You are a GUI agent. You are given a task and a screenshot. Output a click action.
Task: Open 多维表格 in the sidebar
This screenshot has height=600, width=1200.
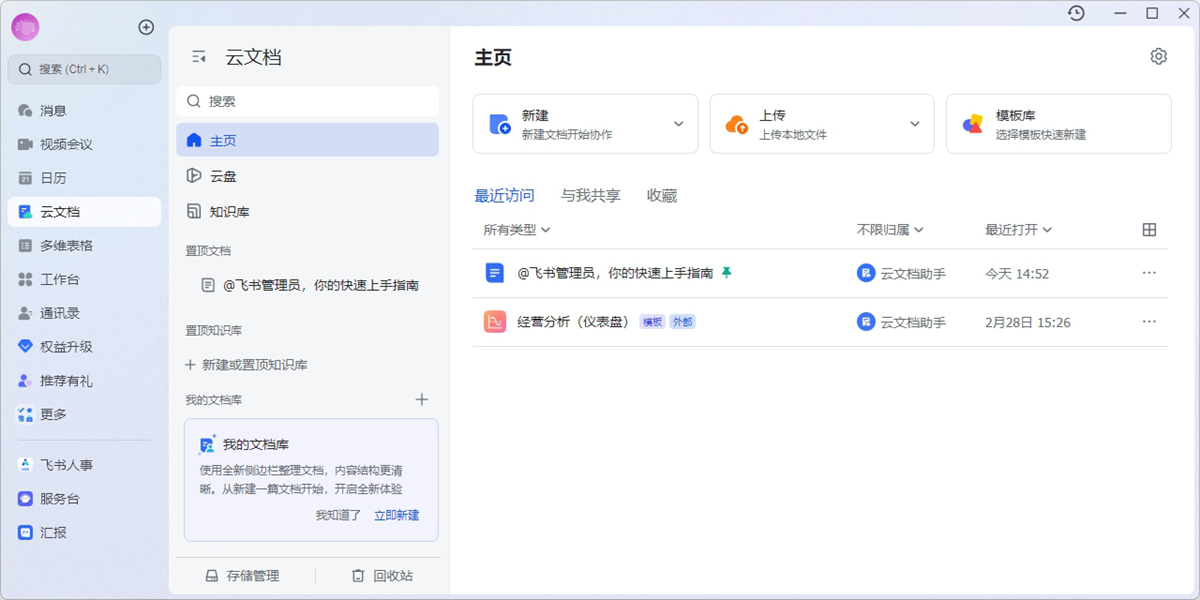[84, 245]
